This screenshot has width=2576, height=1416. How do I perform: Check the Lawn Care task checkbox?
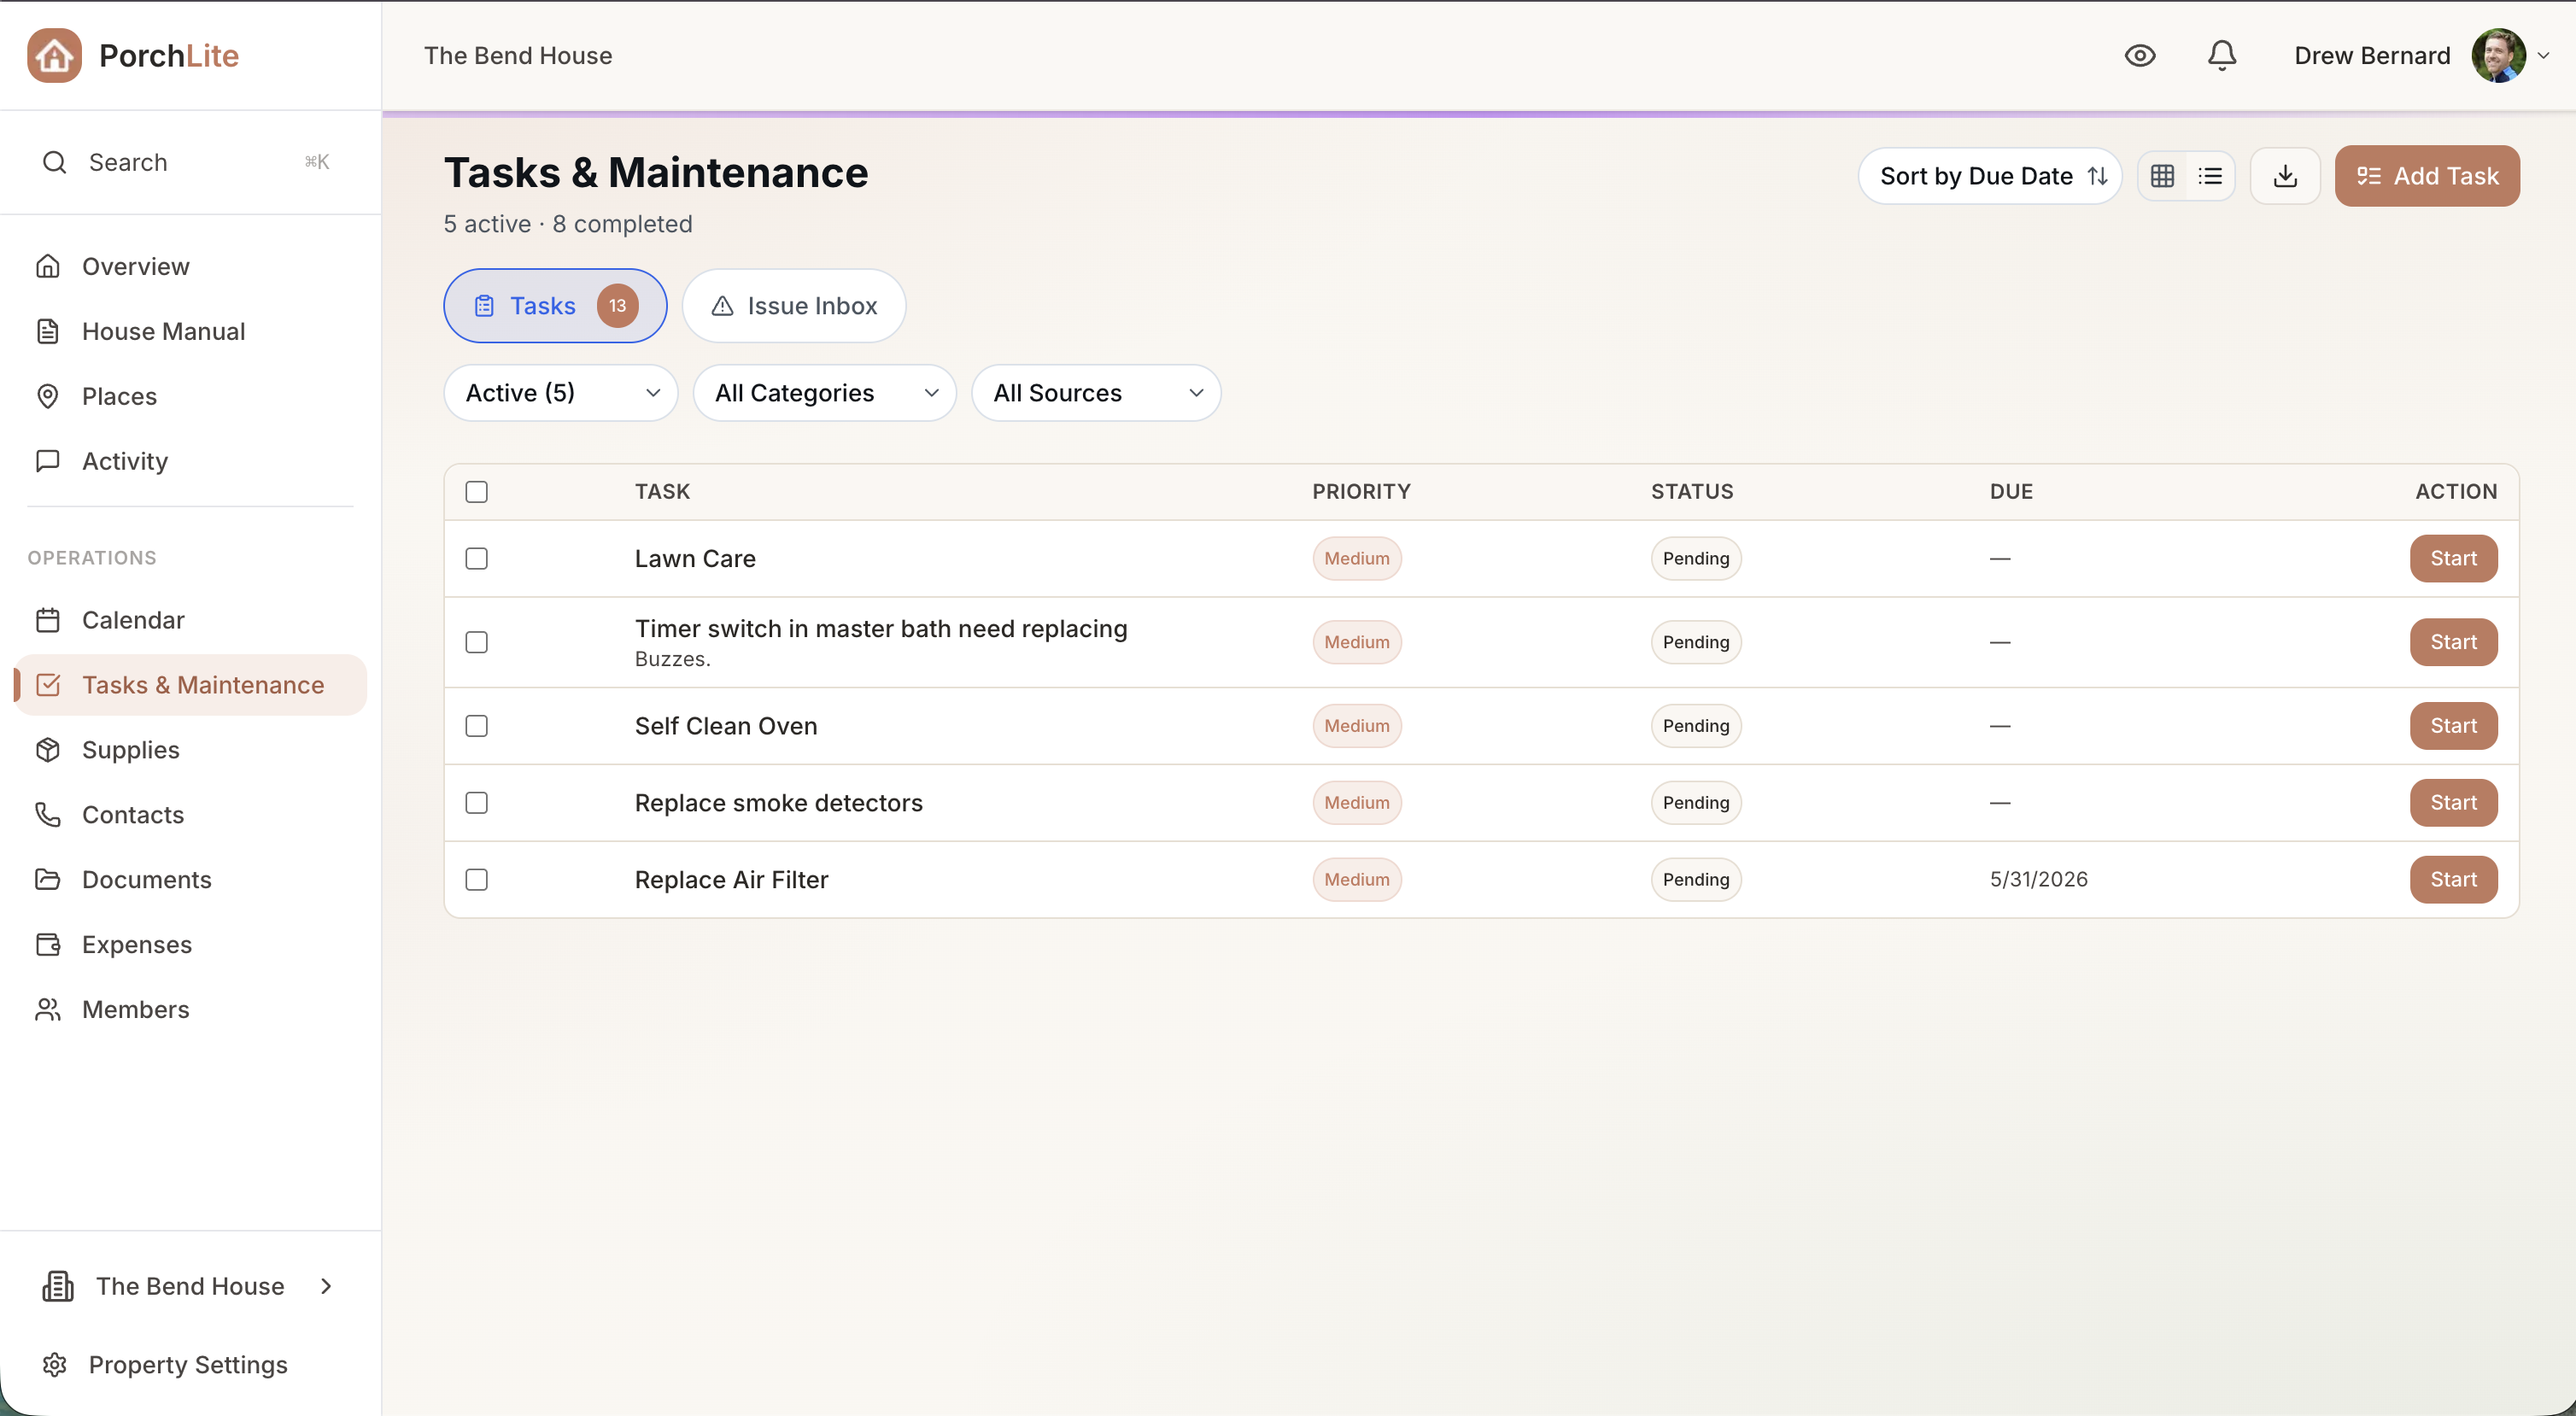(x=476, y=559)
